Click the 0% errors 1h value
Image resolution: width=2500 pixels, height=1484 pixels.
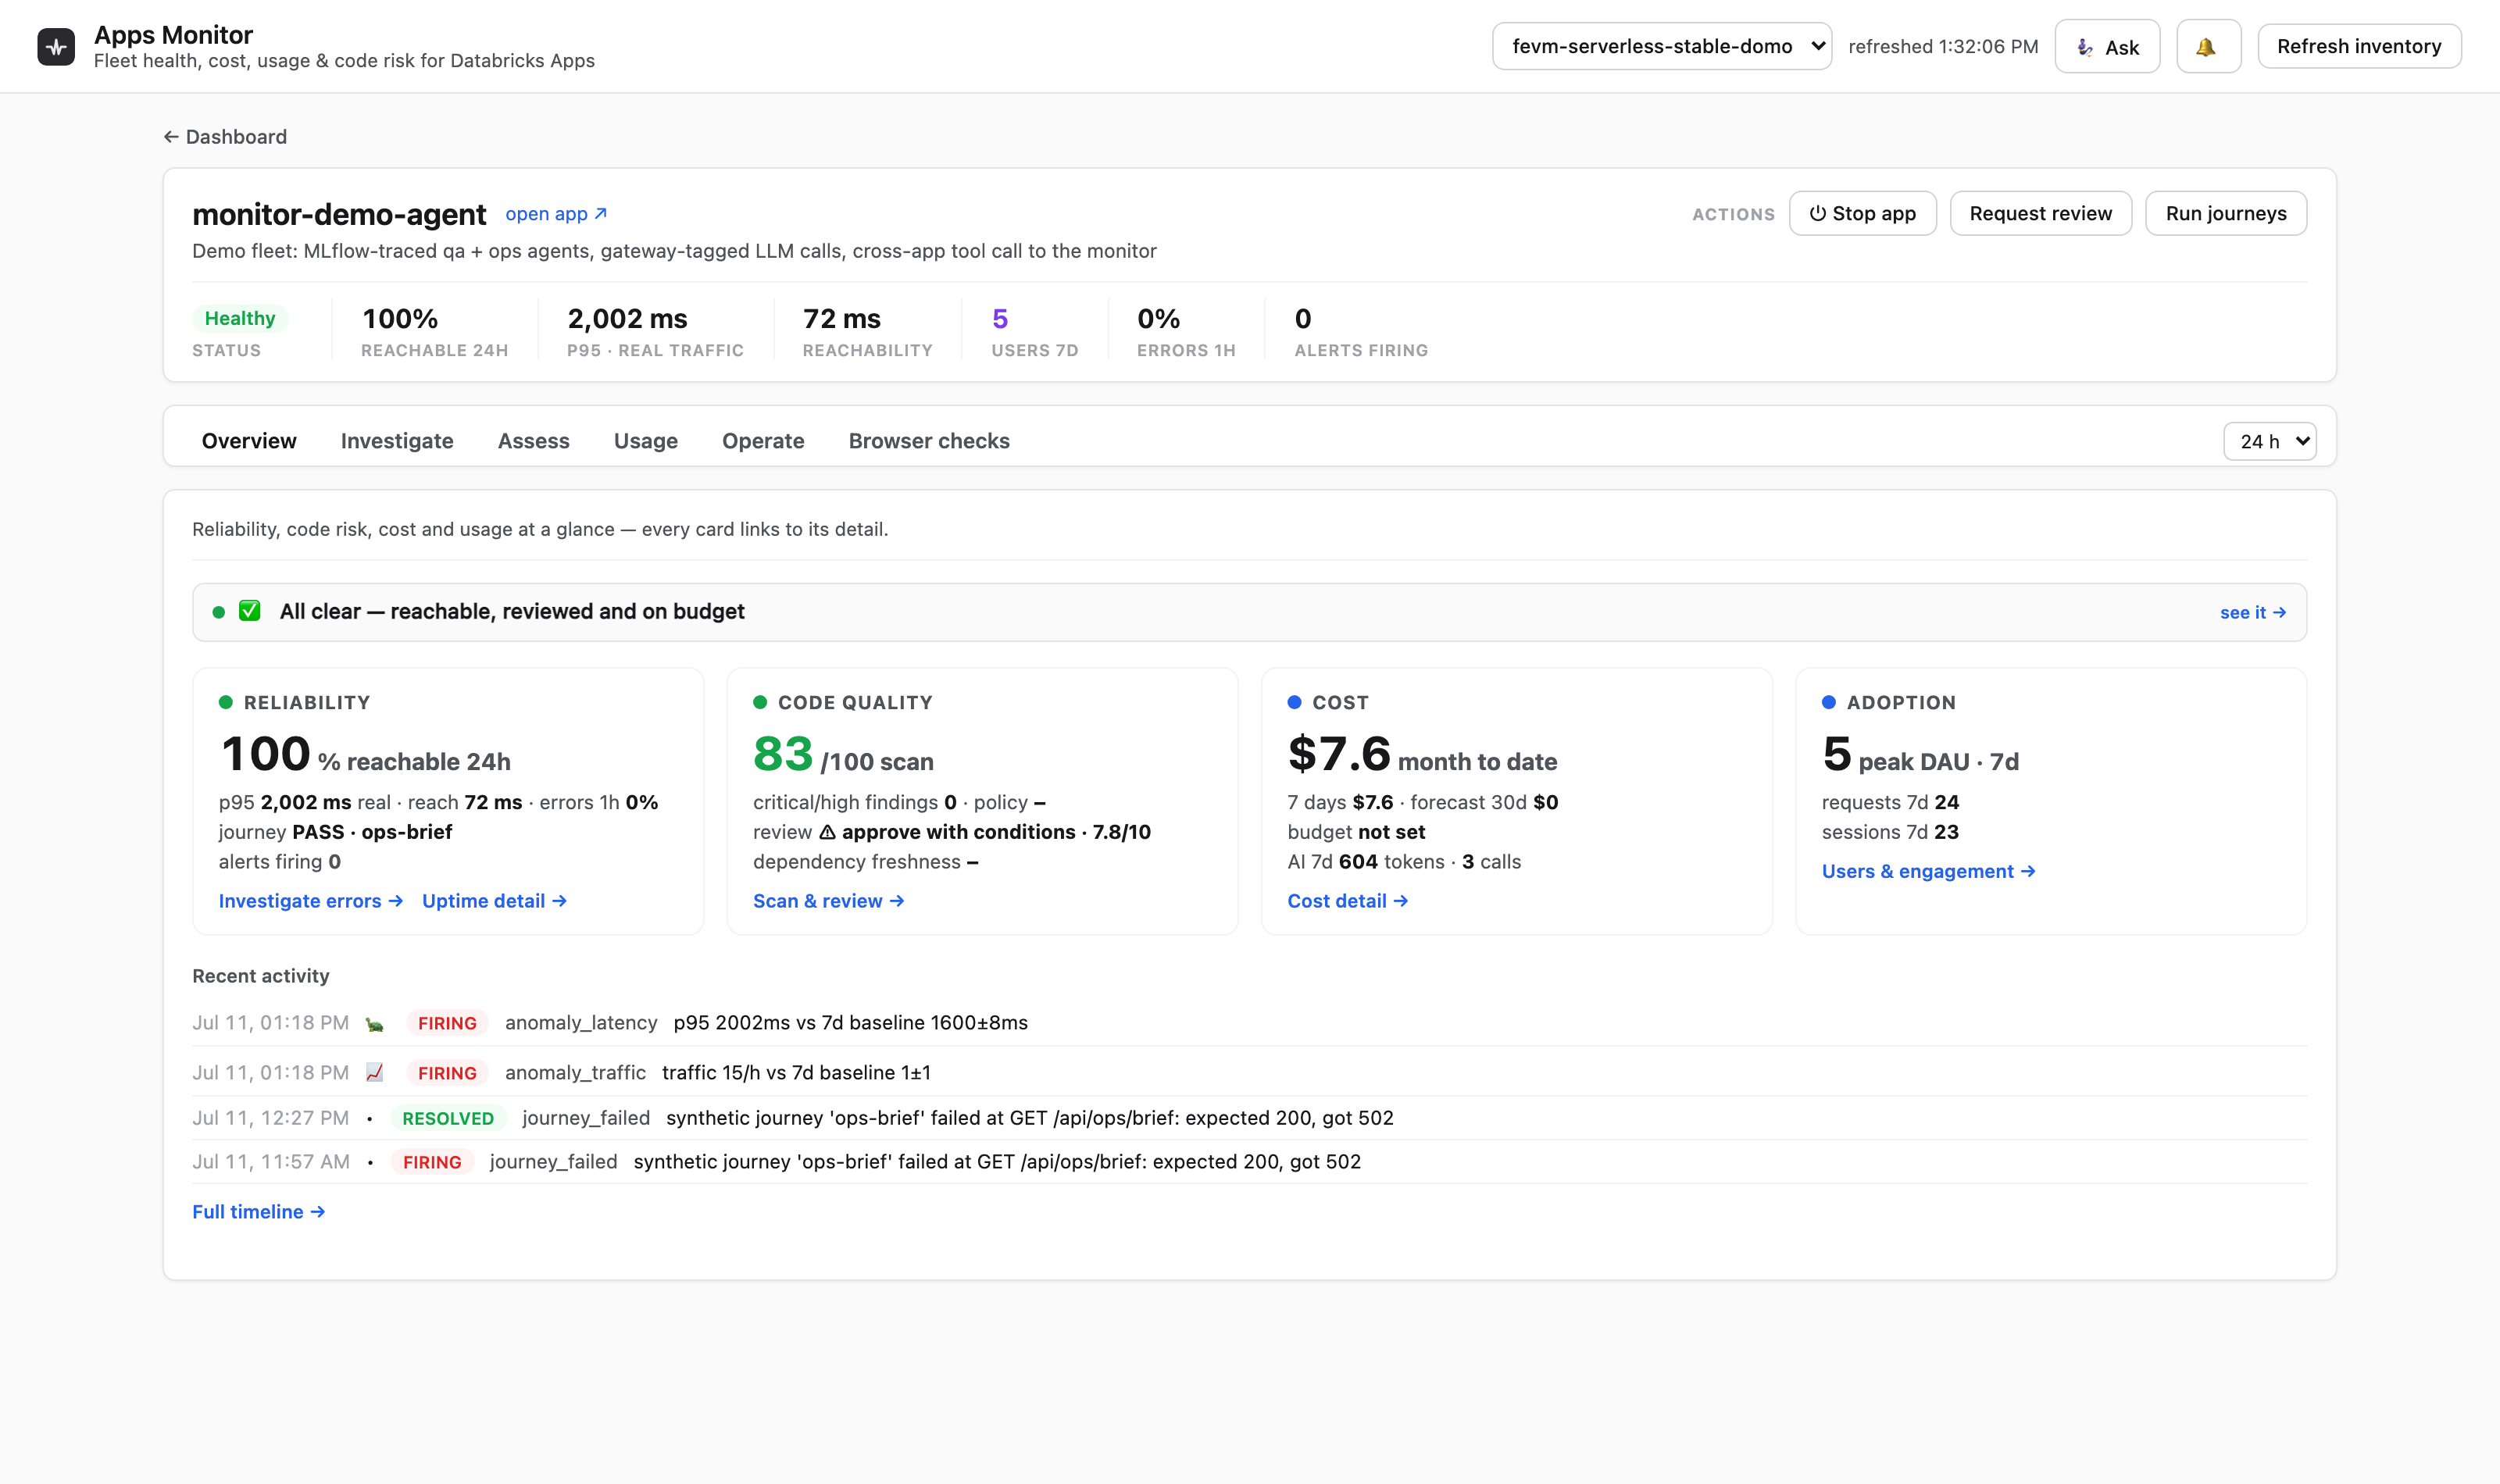[1159, 319]
